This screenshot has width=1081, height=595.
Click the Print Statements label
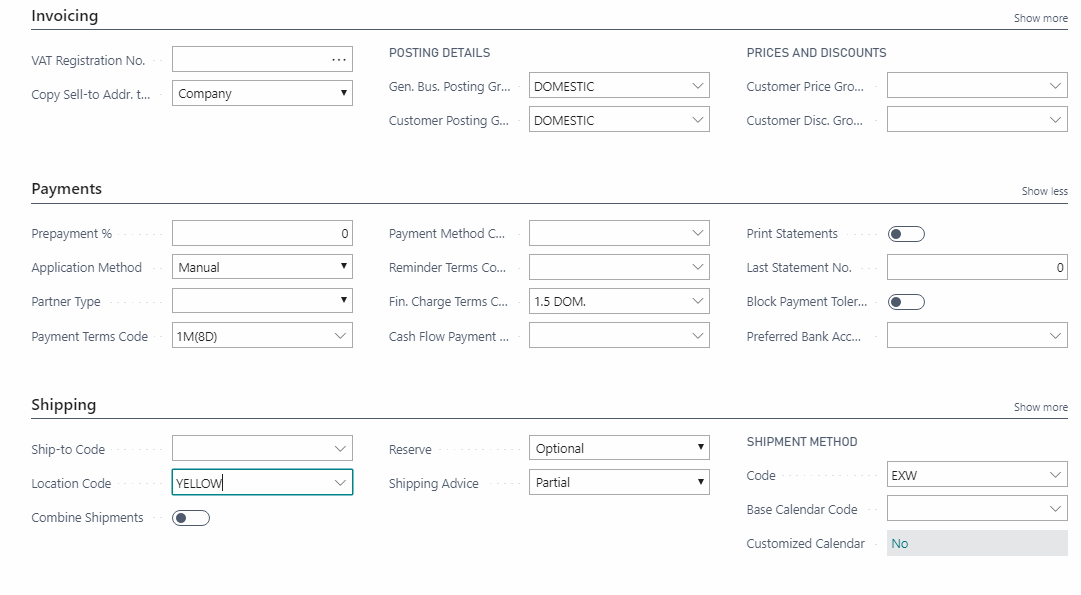(x=792, y=234)
